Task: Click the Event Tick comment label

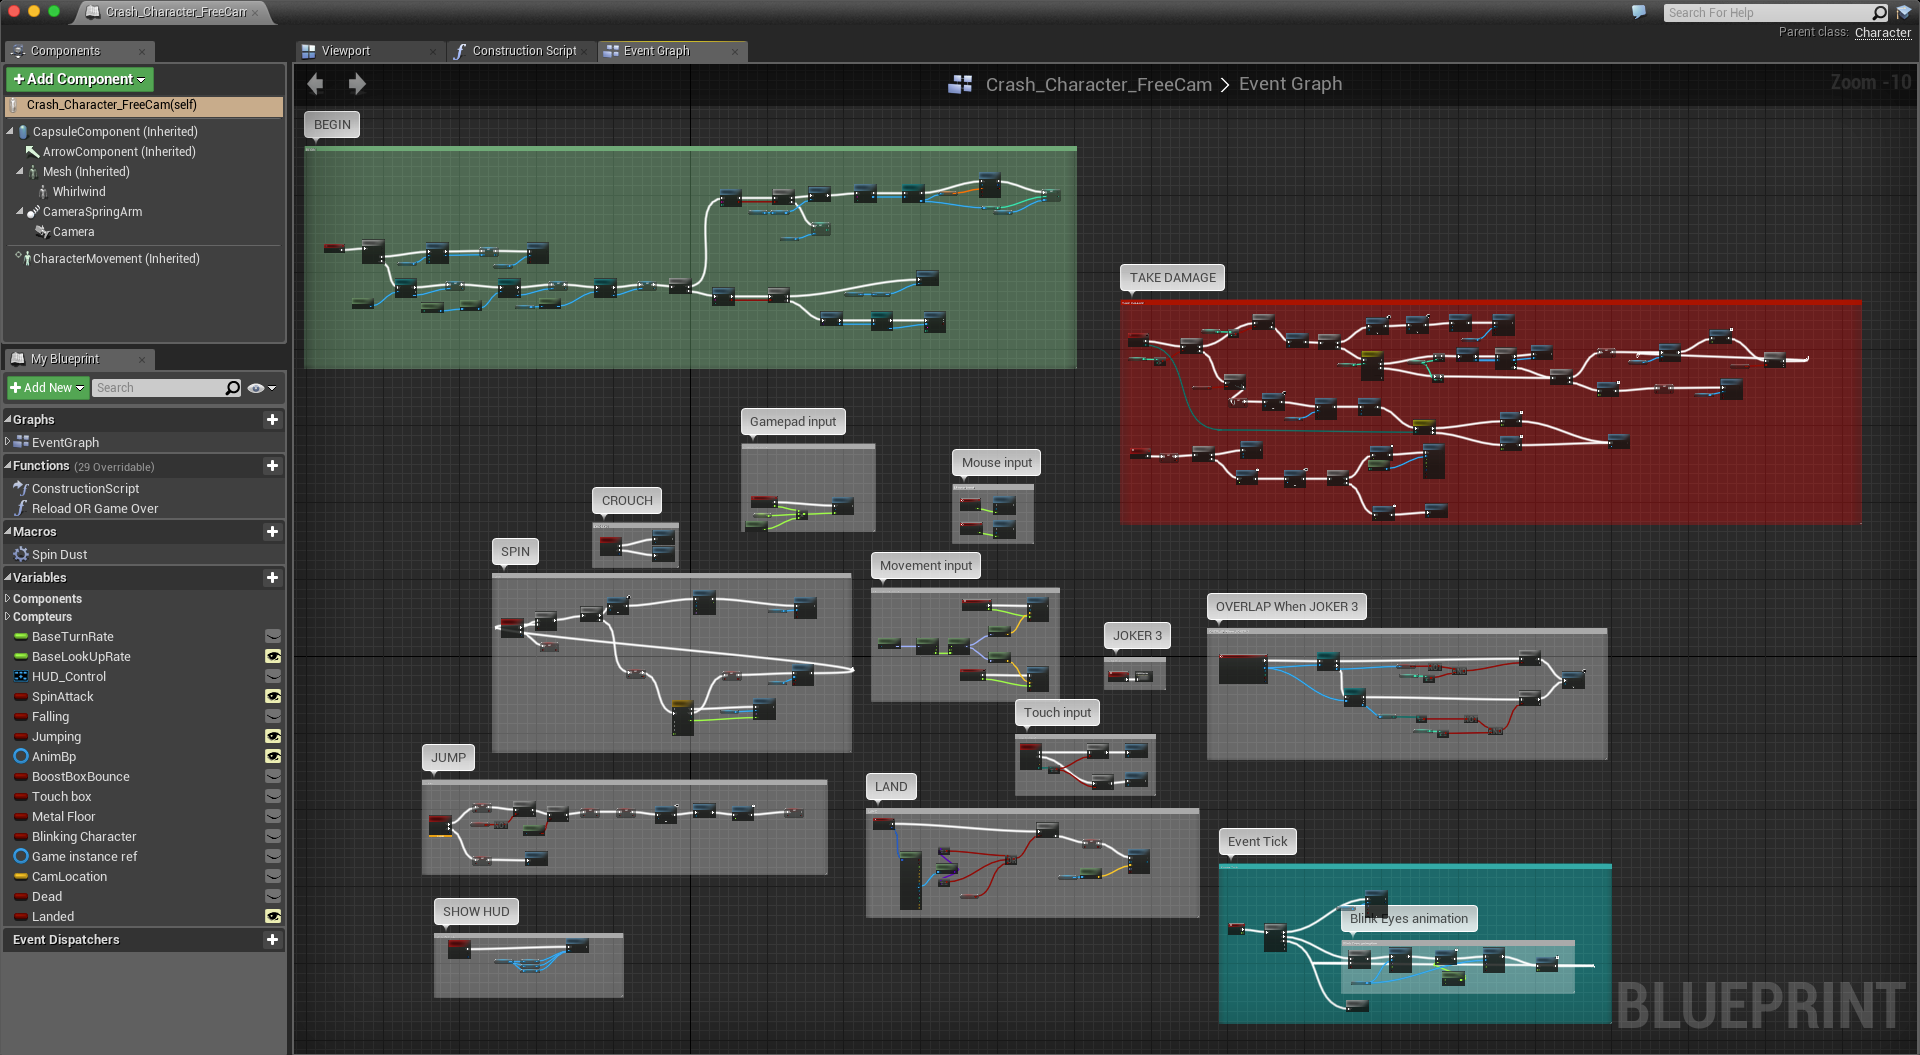Action: 1257,842
